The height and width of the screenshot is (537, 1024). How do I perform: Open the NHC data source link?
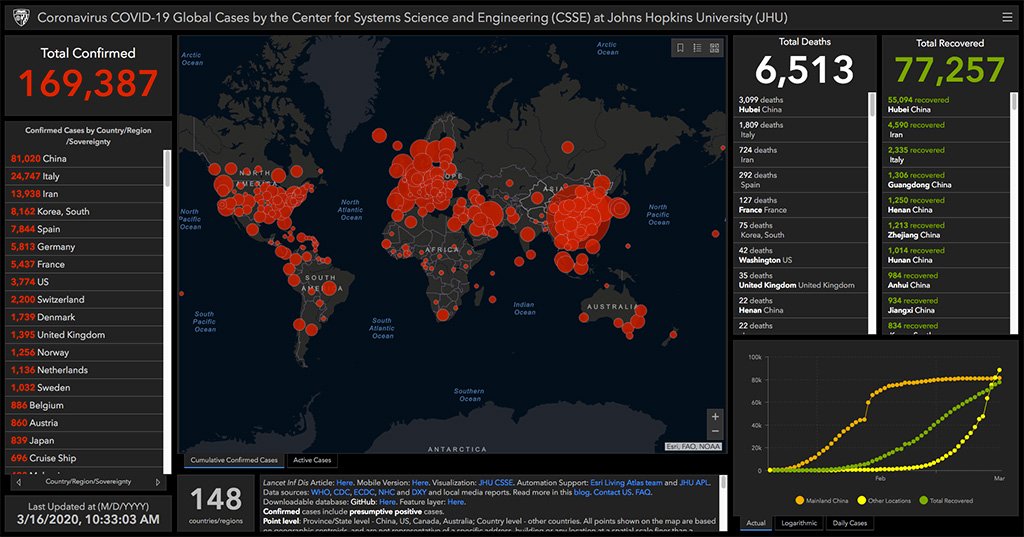[x=386, y=493]
